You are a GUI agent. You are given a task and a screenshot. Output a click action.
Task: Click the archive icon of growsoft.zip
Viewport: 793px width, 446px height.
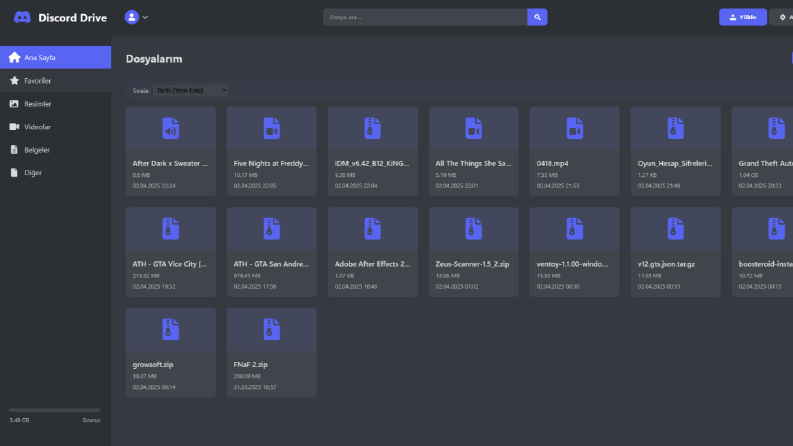click(x=170, y=329)
